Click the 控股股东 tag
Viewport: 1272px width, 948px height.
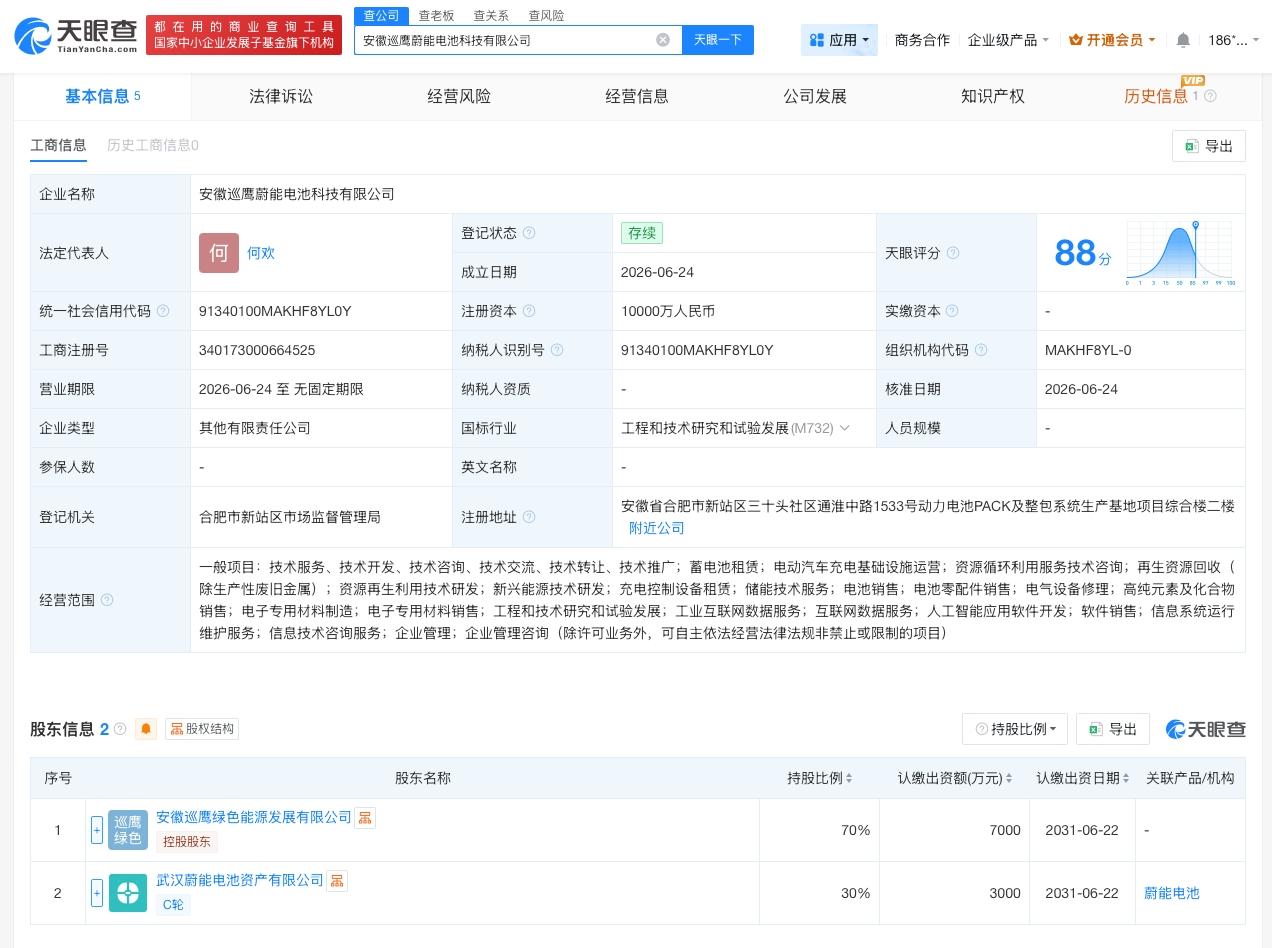187,842
